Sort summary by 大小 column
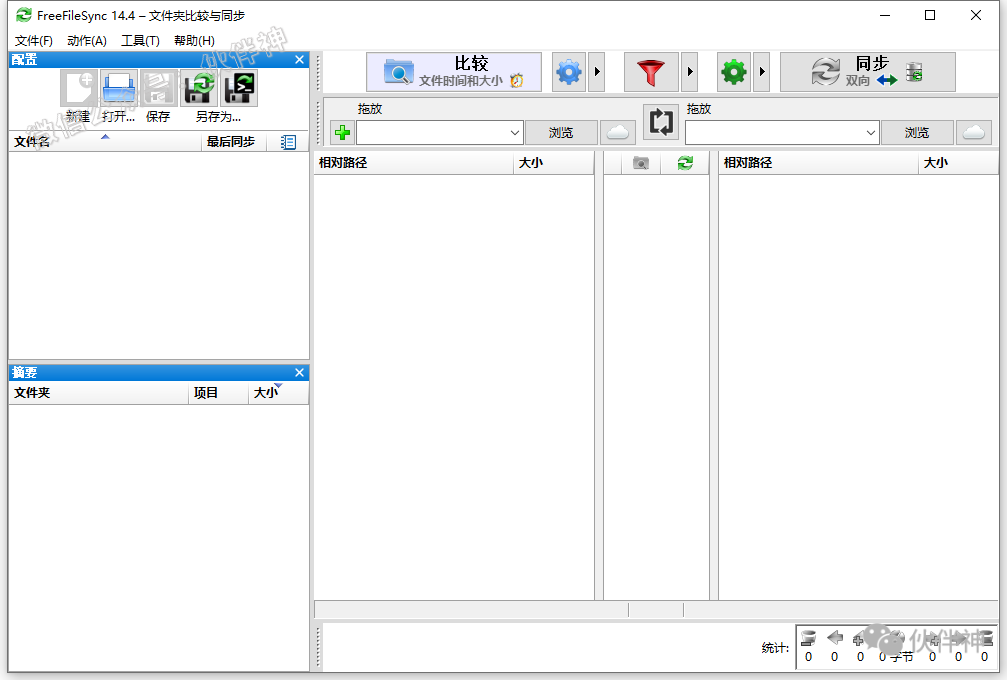The width and height of the screenshot is (1007, 680). [x=278, y=393]
